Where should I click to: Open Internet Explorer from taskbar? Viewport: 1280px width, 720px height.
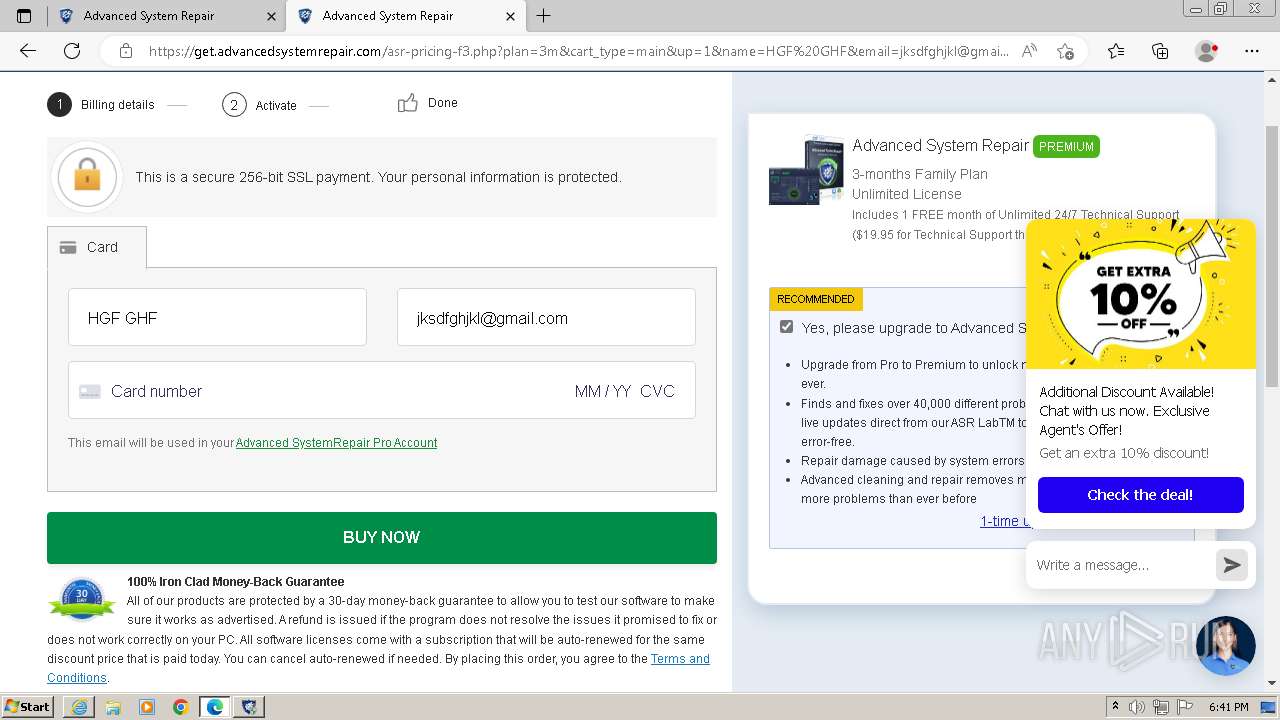pos(79,707)
